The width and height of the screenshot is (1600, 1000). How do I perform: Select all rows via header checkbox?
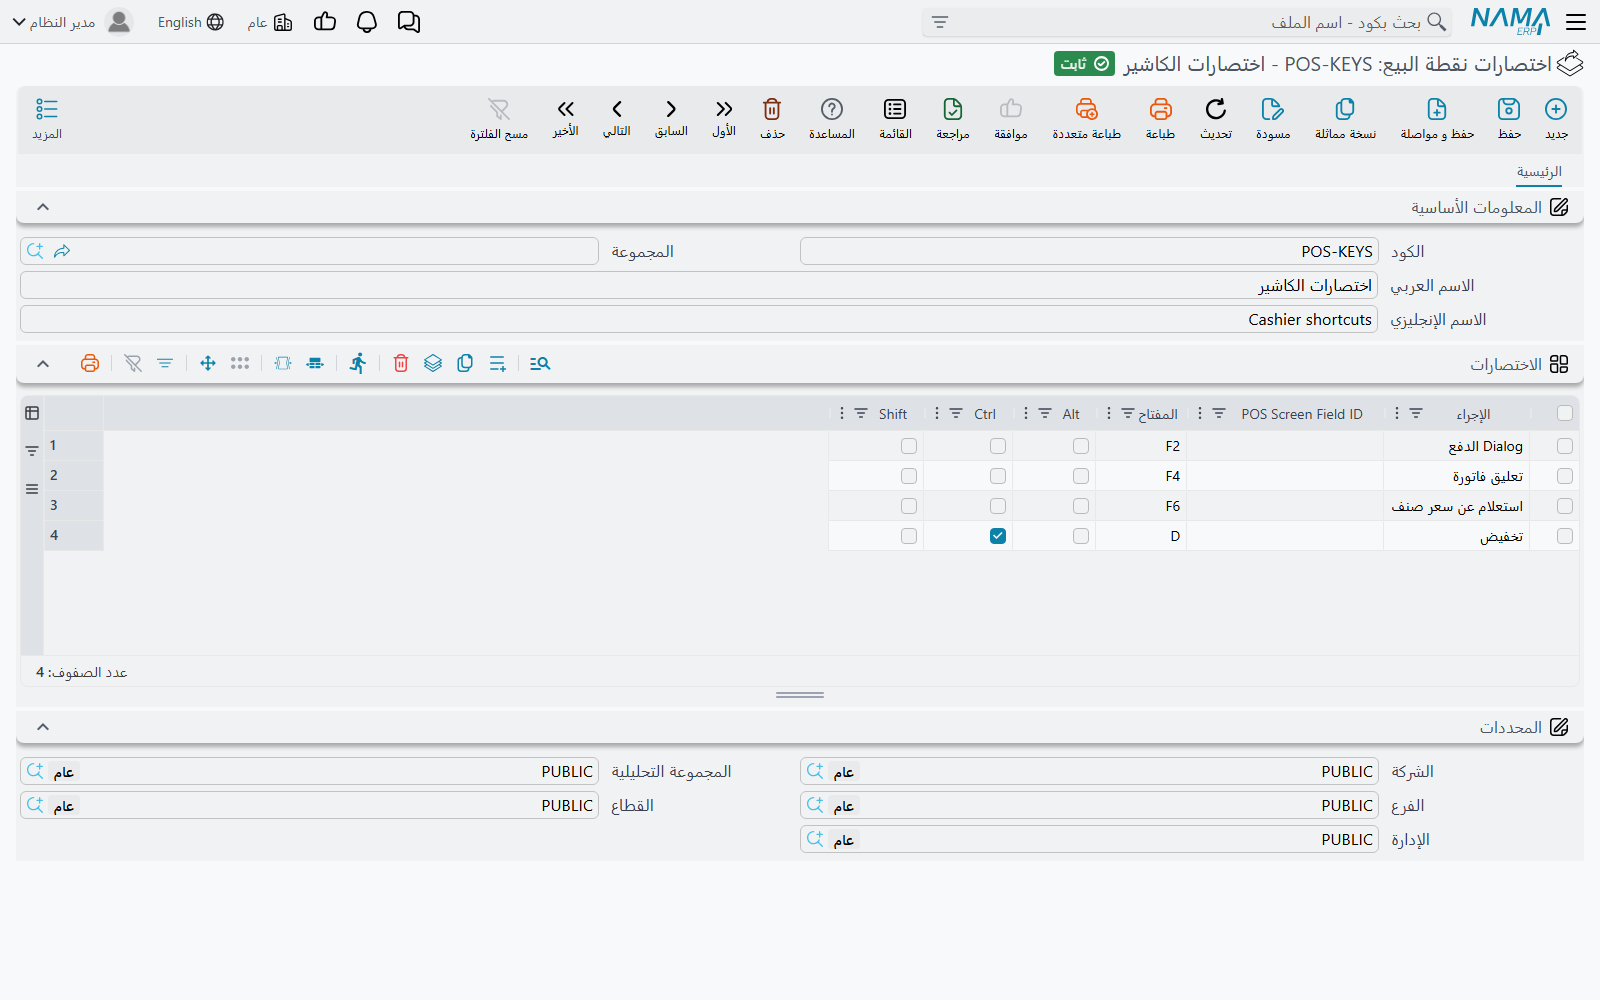pos(1565,413)
